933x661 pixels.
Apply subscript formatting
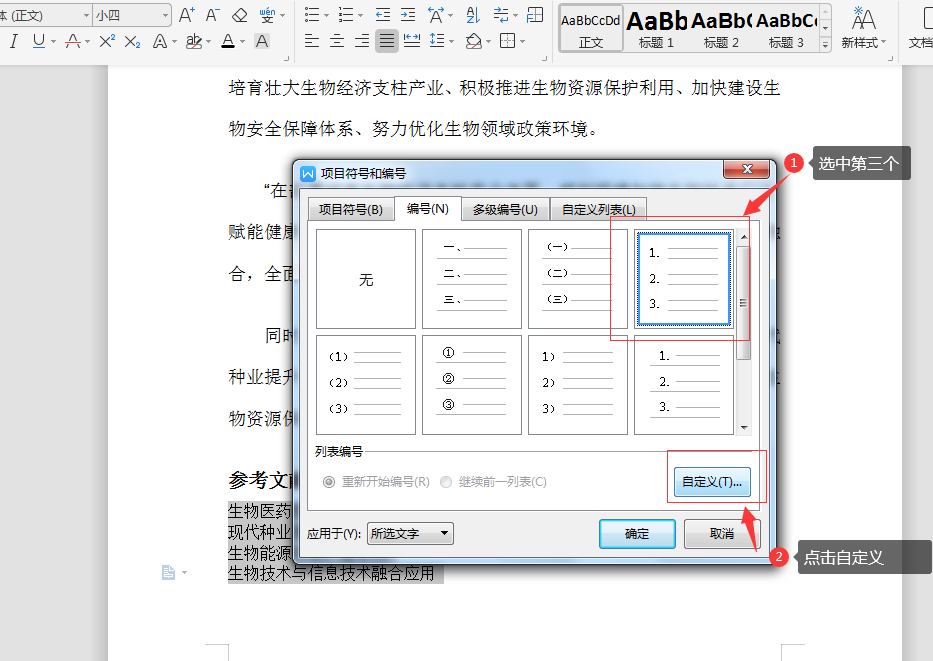tap(132, 41)
